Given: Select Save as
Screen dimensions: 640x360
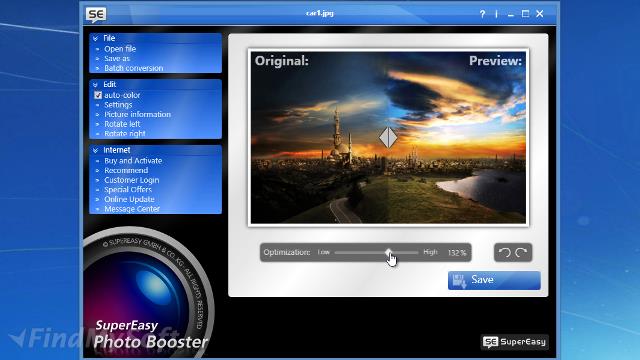Looking at the screenshot, I should (x=117, y=58).
